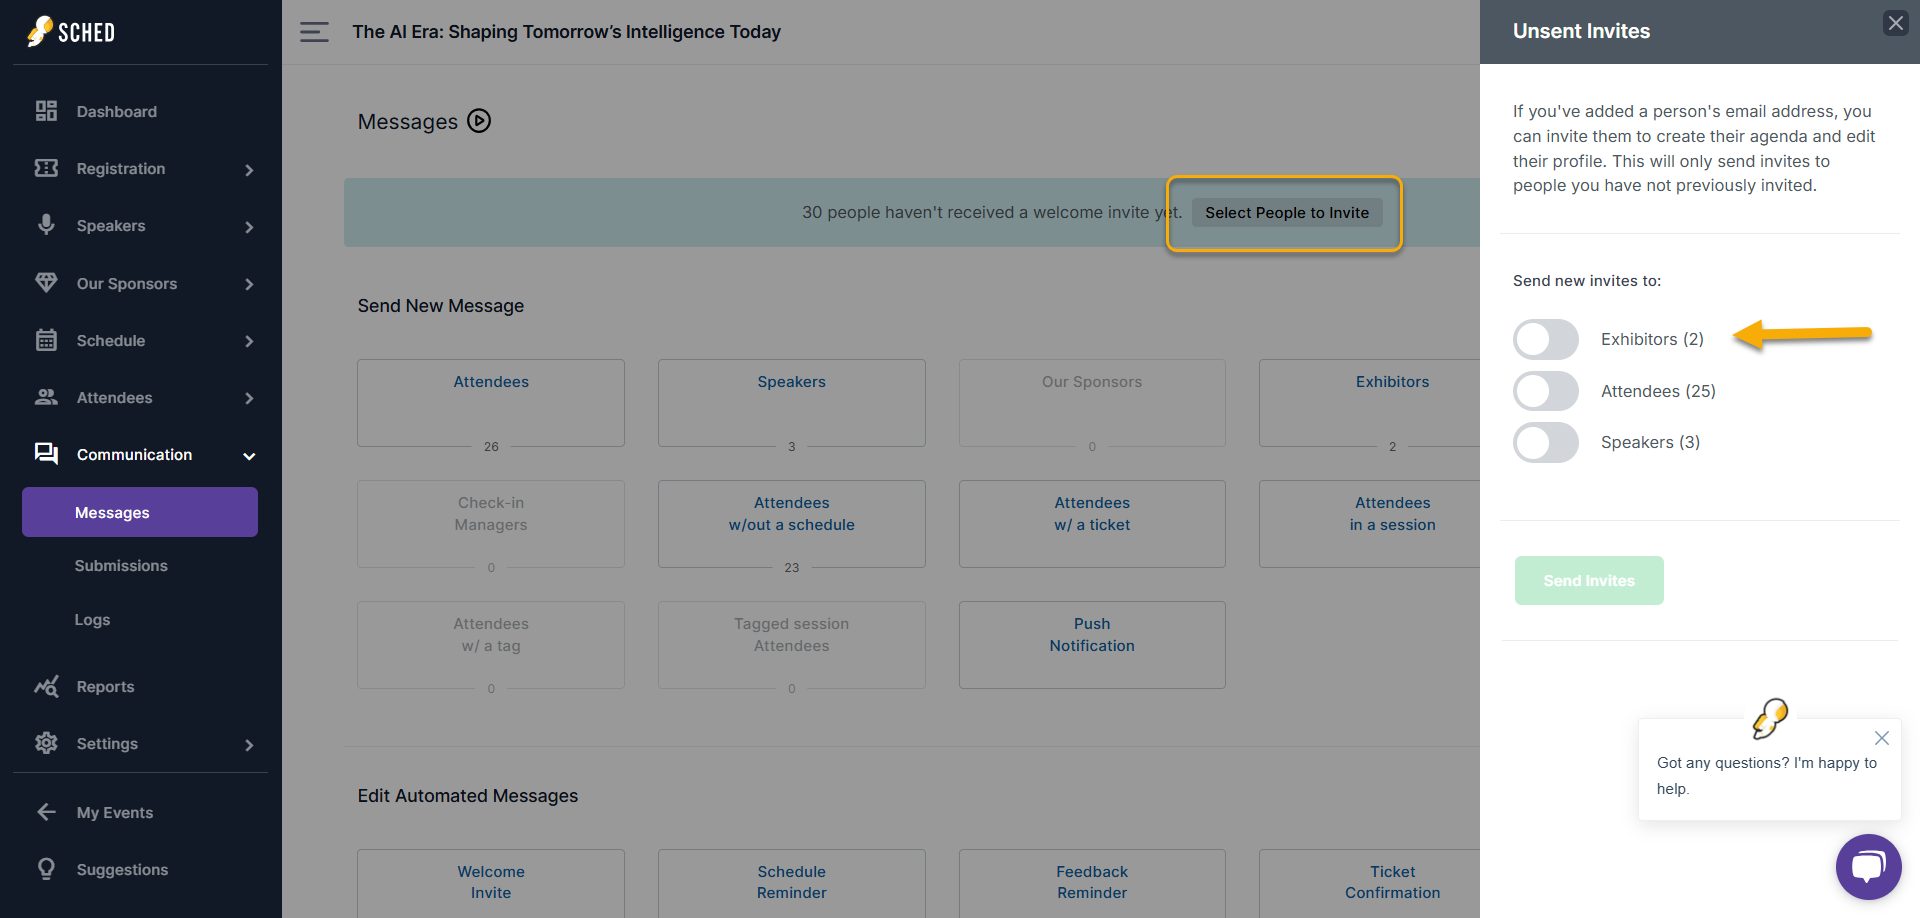The height and width of the screenshot is (918, 1920).
Task: Open Logs under Communication
Action: 92,620
